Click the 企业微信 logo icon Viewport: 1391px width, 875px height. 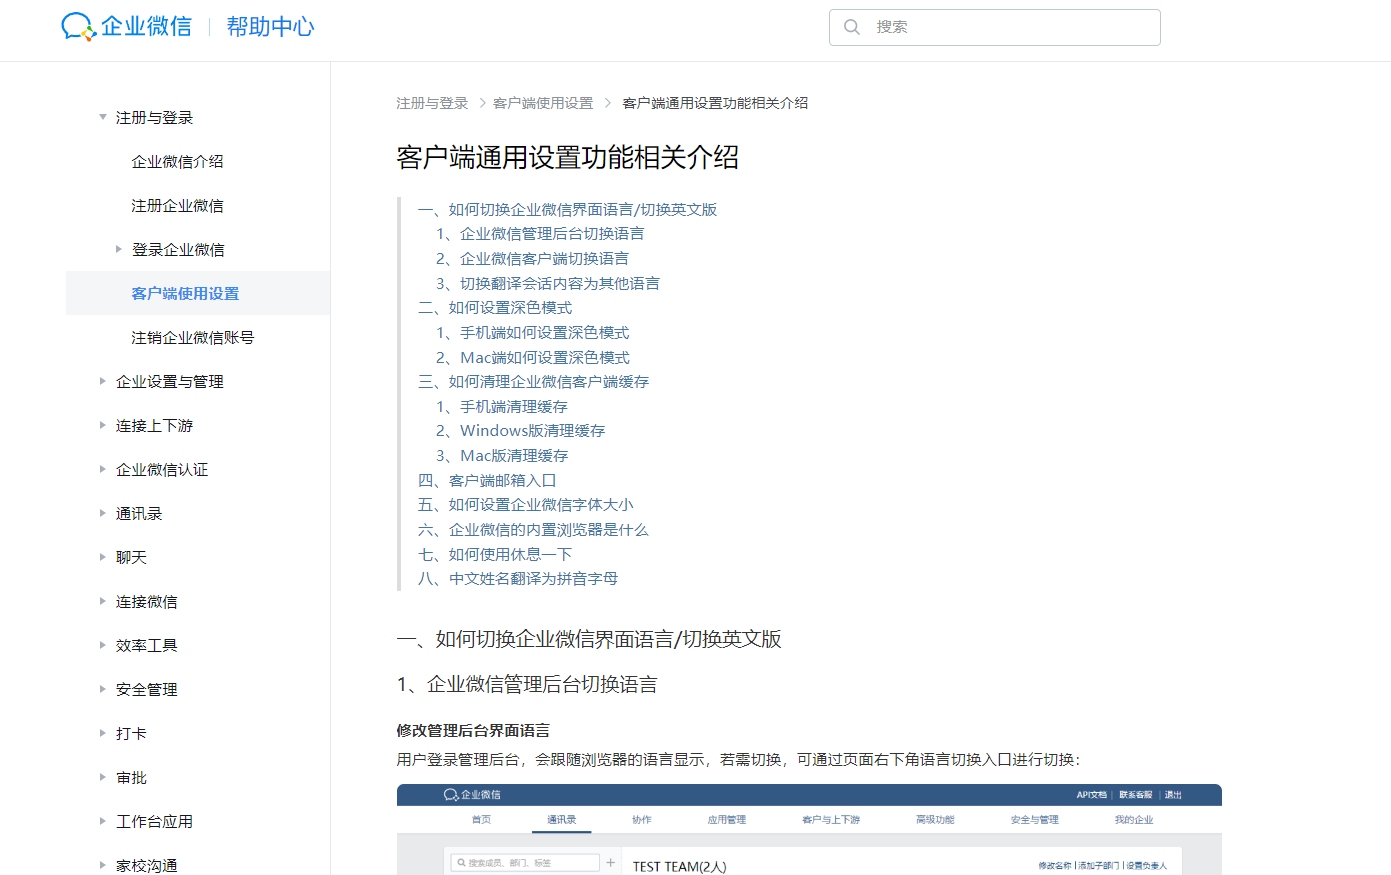click(78, 27)
